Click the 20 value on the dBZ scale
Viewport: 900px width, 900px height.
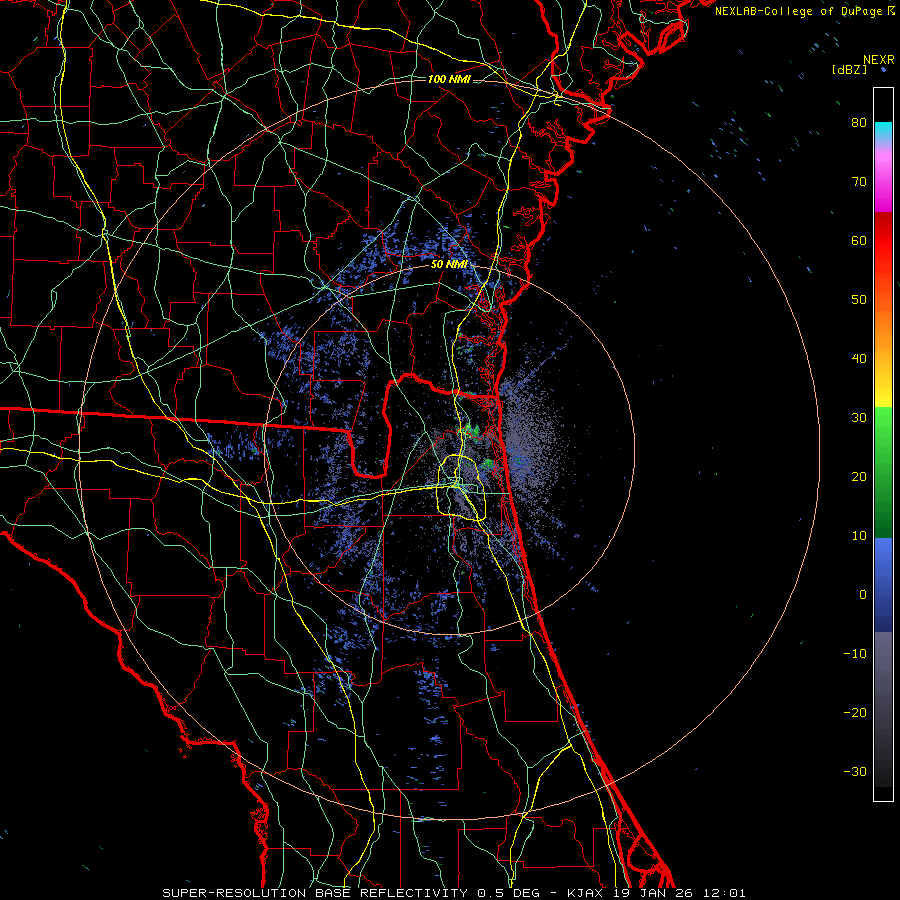(859, 476)
